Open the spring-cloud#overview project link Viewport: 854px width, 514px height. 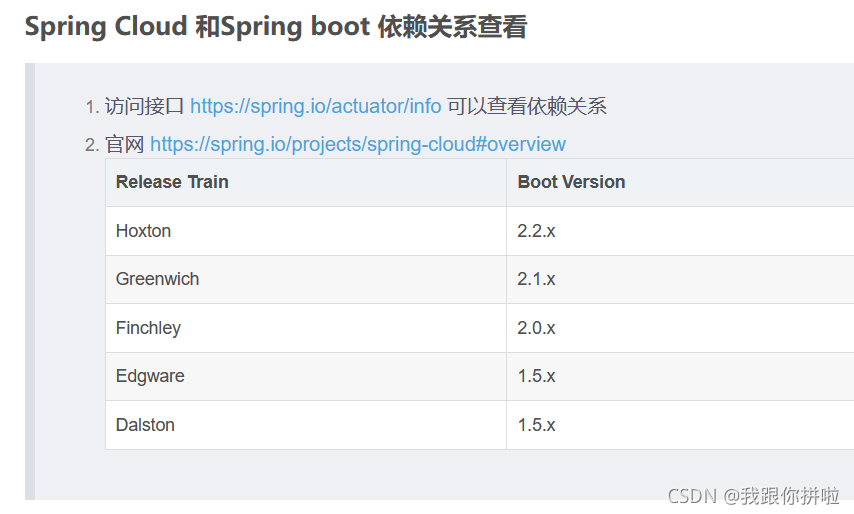(x=358, y=144)
